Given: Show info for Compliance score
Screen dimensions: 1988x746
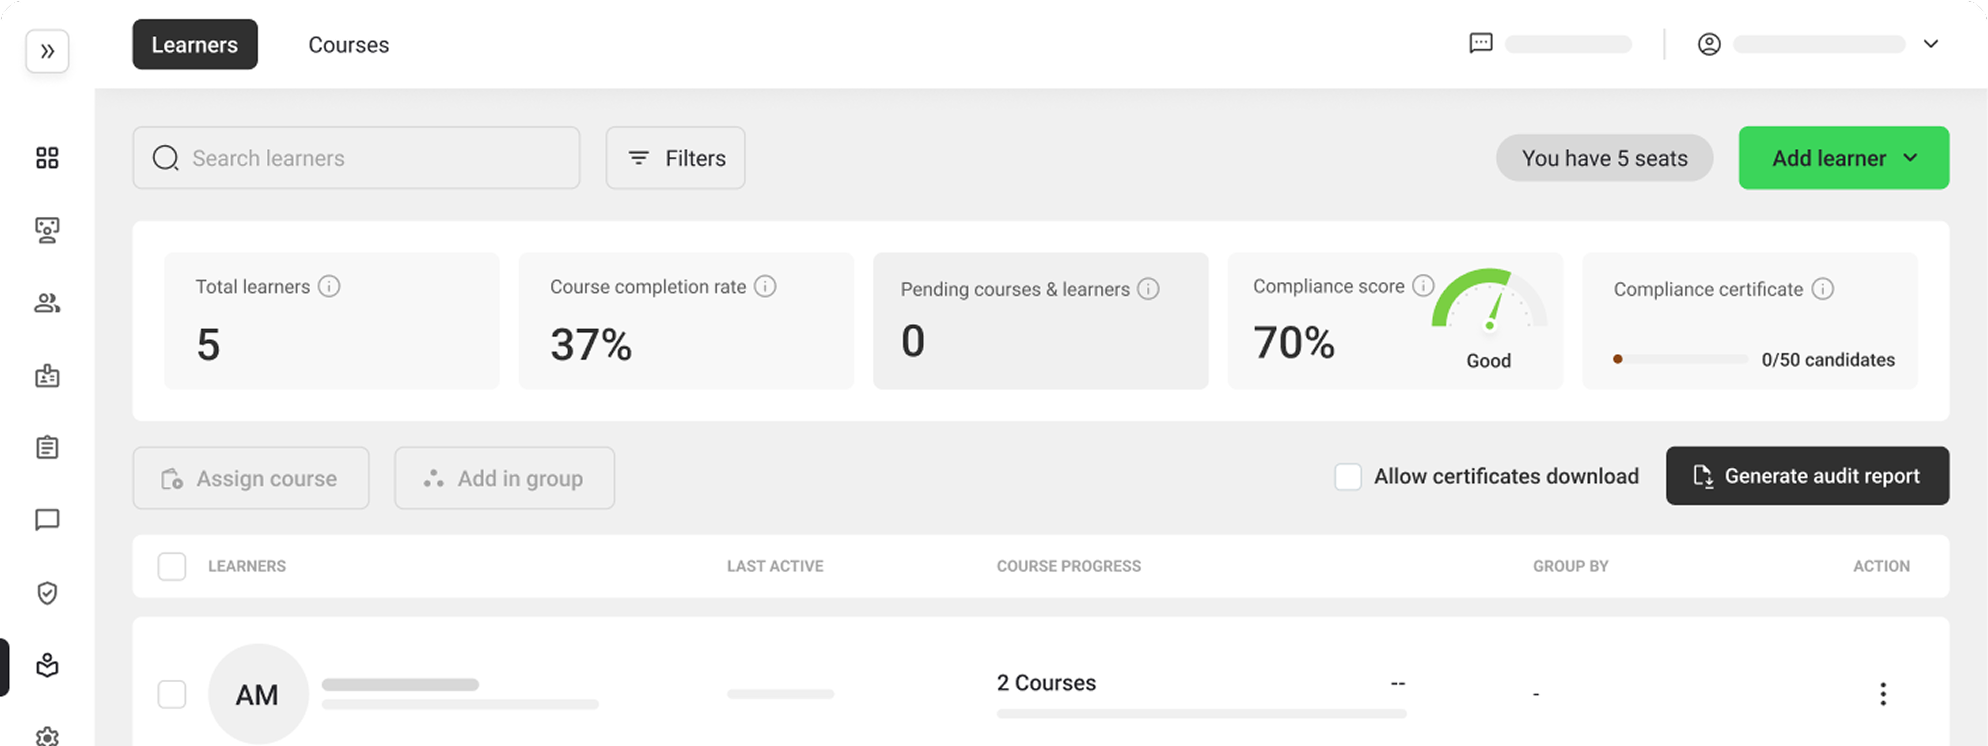Looking at the screenshot, I should pos(1422,286).
